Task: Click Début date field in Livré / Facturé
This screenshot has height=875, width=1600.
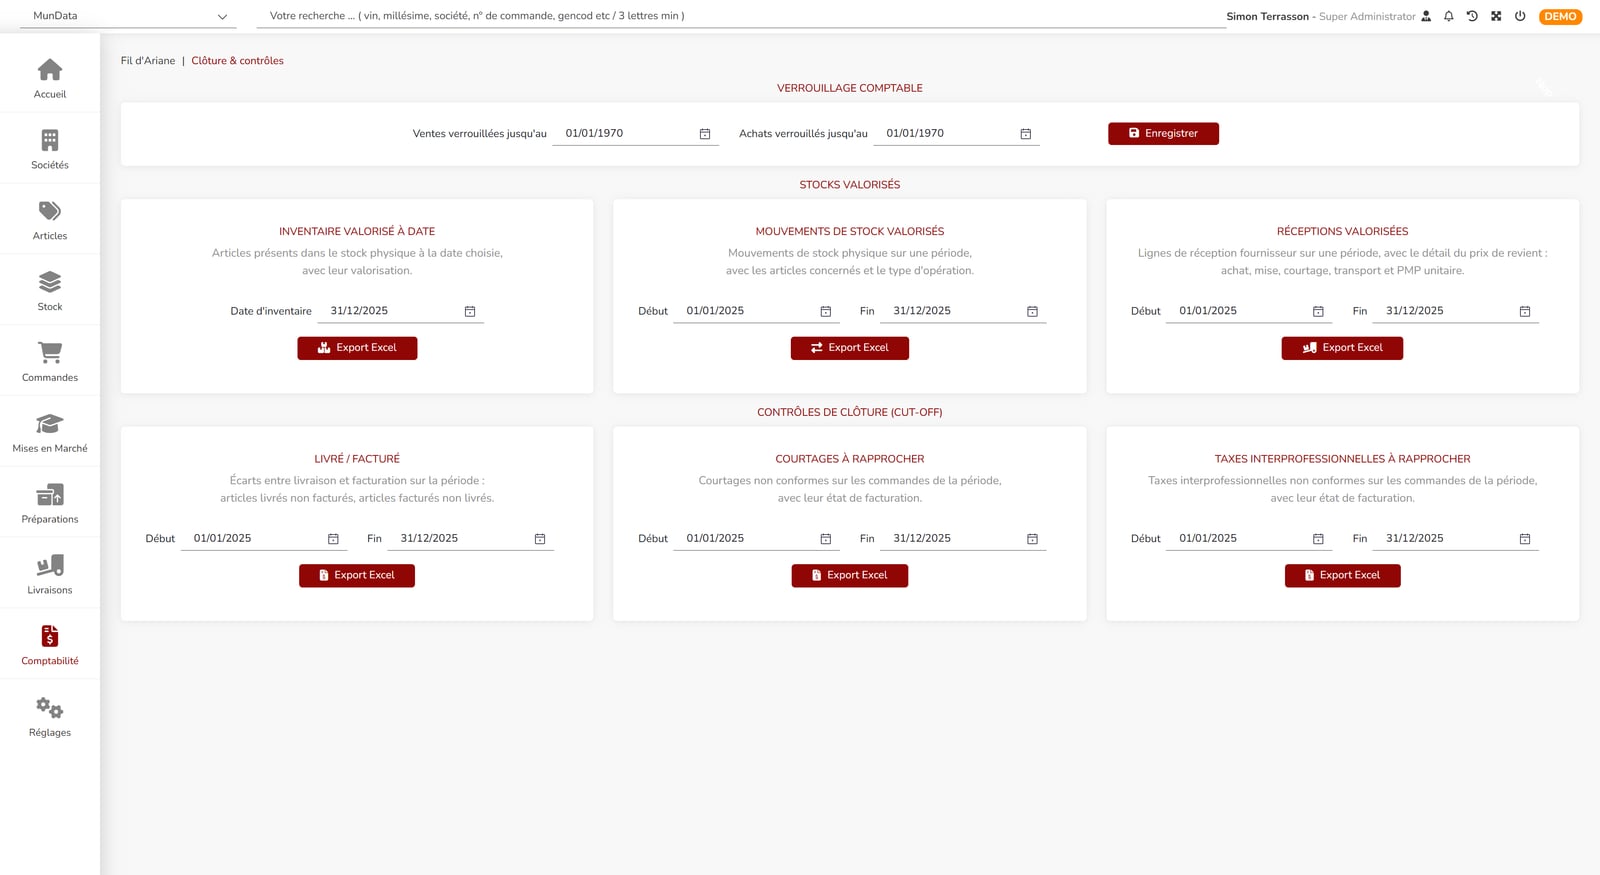Action: coord(264,539)
